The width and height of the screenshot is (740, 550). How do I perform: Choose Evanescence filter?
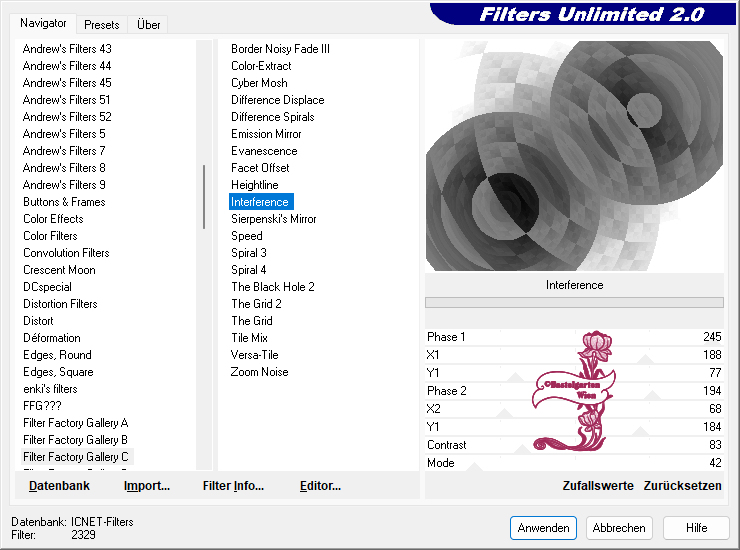point(264,151)
